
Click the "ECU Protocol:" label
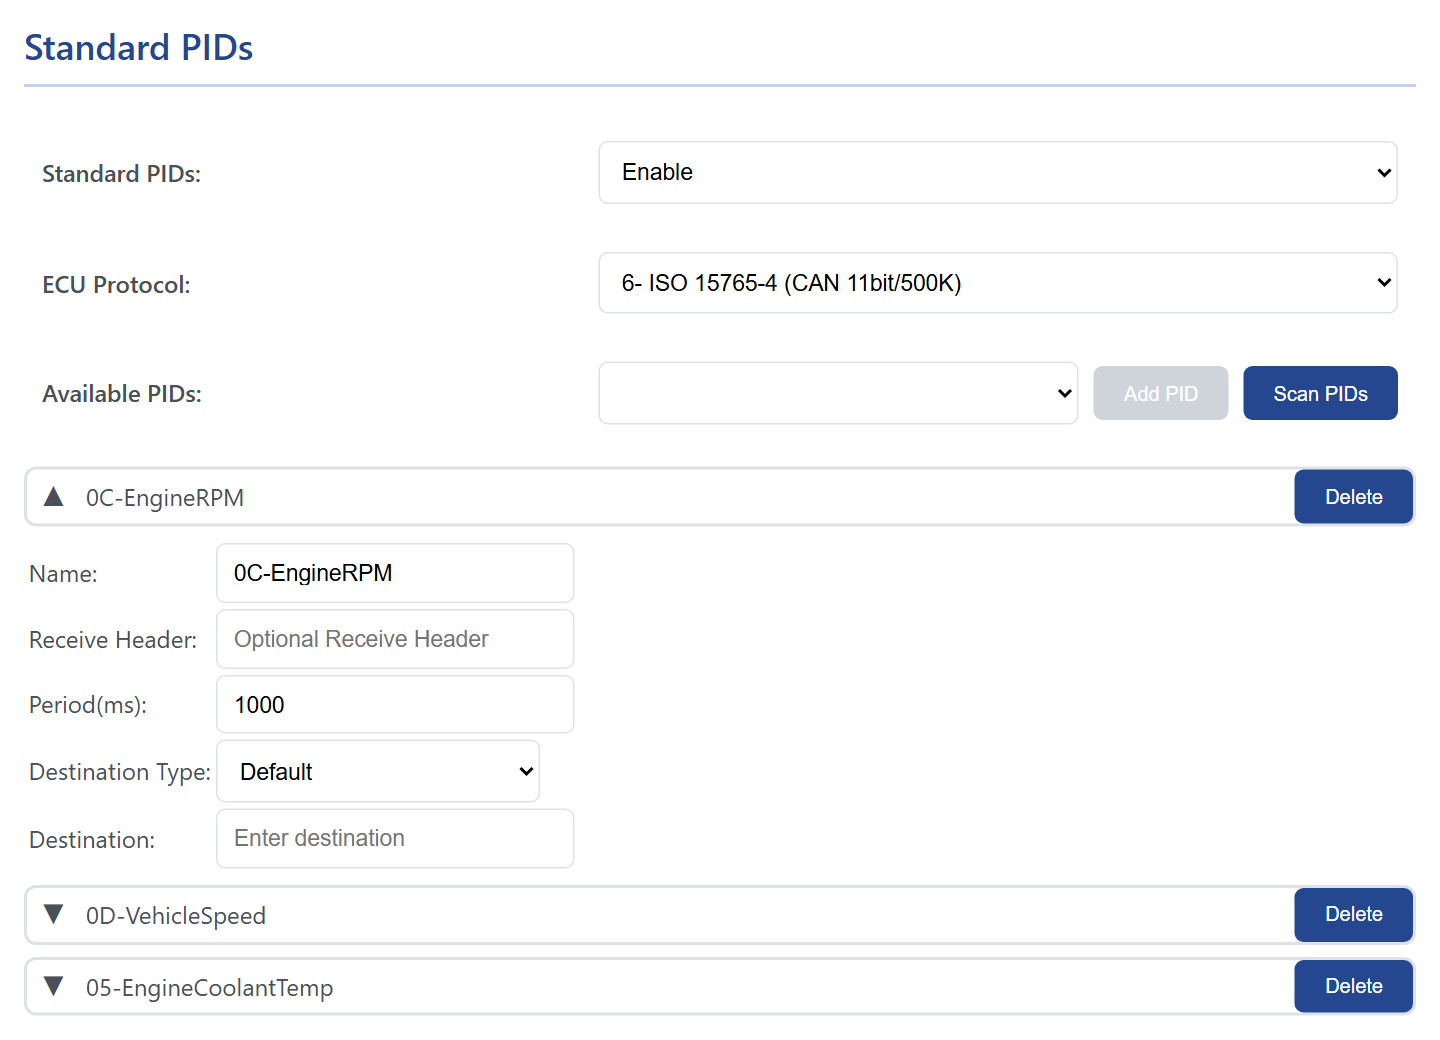click(x=116, y=285)
